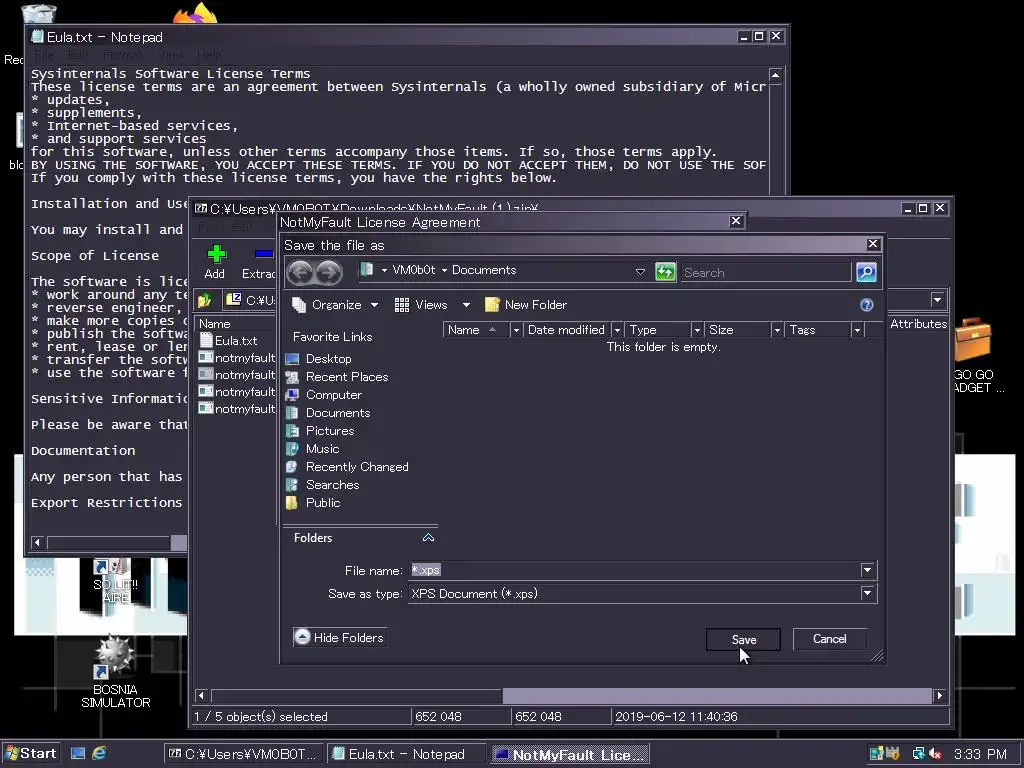Click the Search magnifier icon in Save dialog
1024x768 pixels.
(x=866, y=272)
